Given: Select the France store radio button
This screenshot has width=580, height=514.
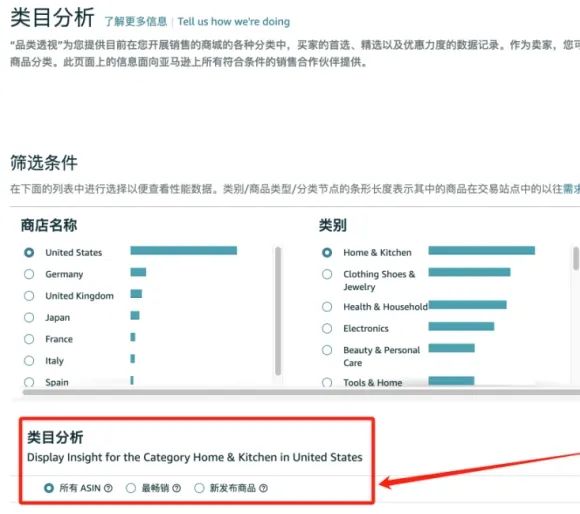Looking at the screenshot, I should 29,339.
